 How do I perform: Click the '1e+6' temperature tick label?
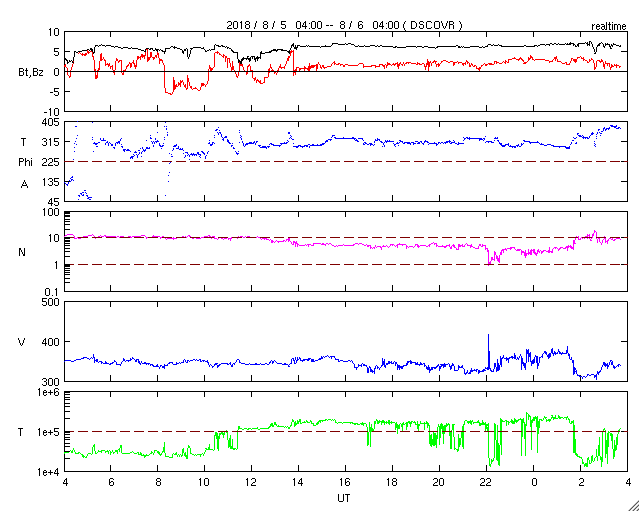point(48,392)
